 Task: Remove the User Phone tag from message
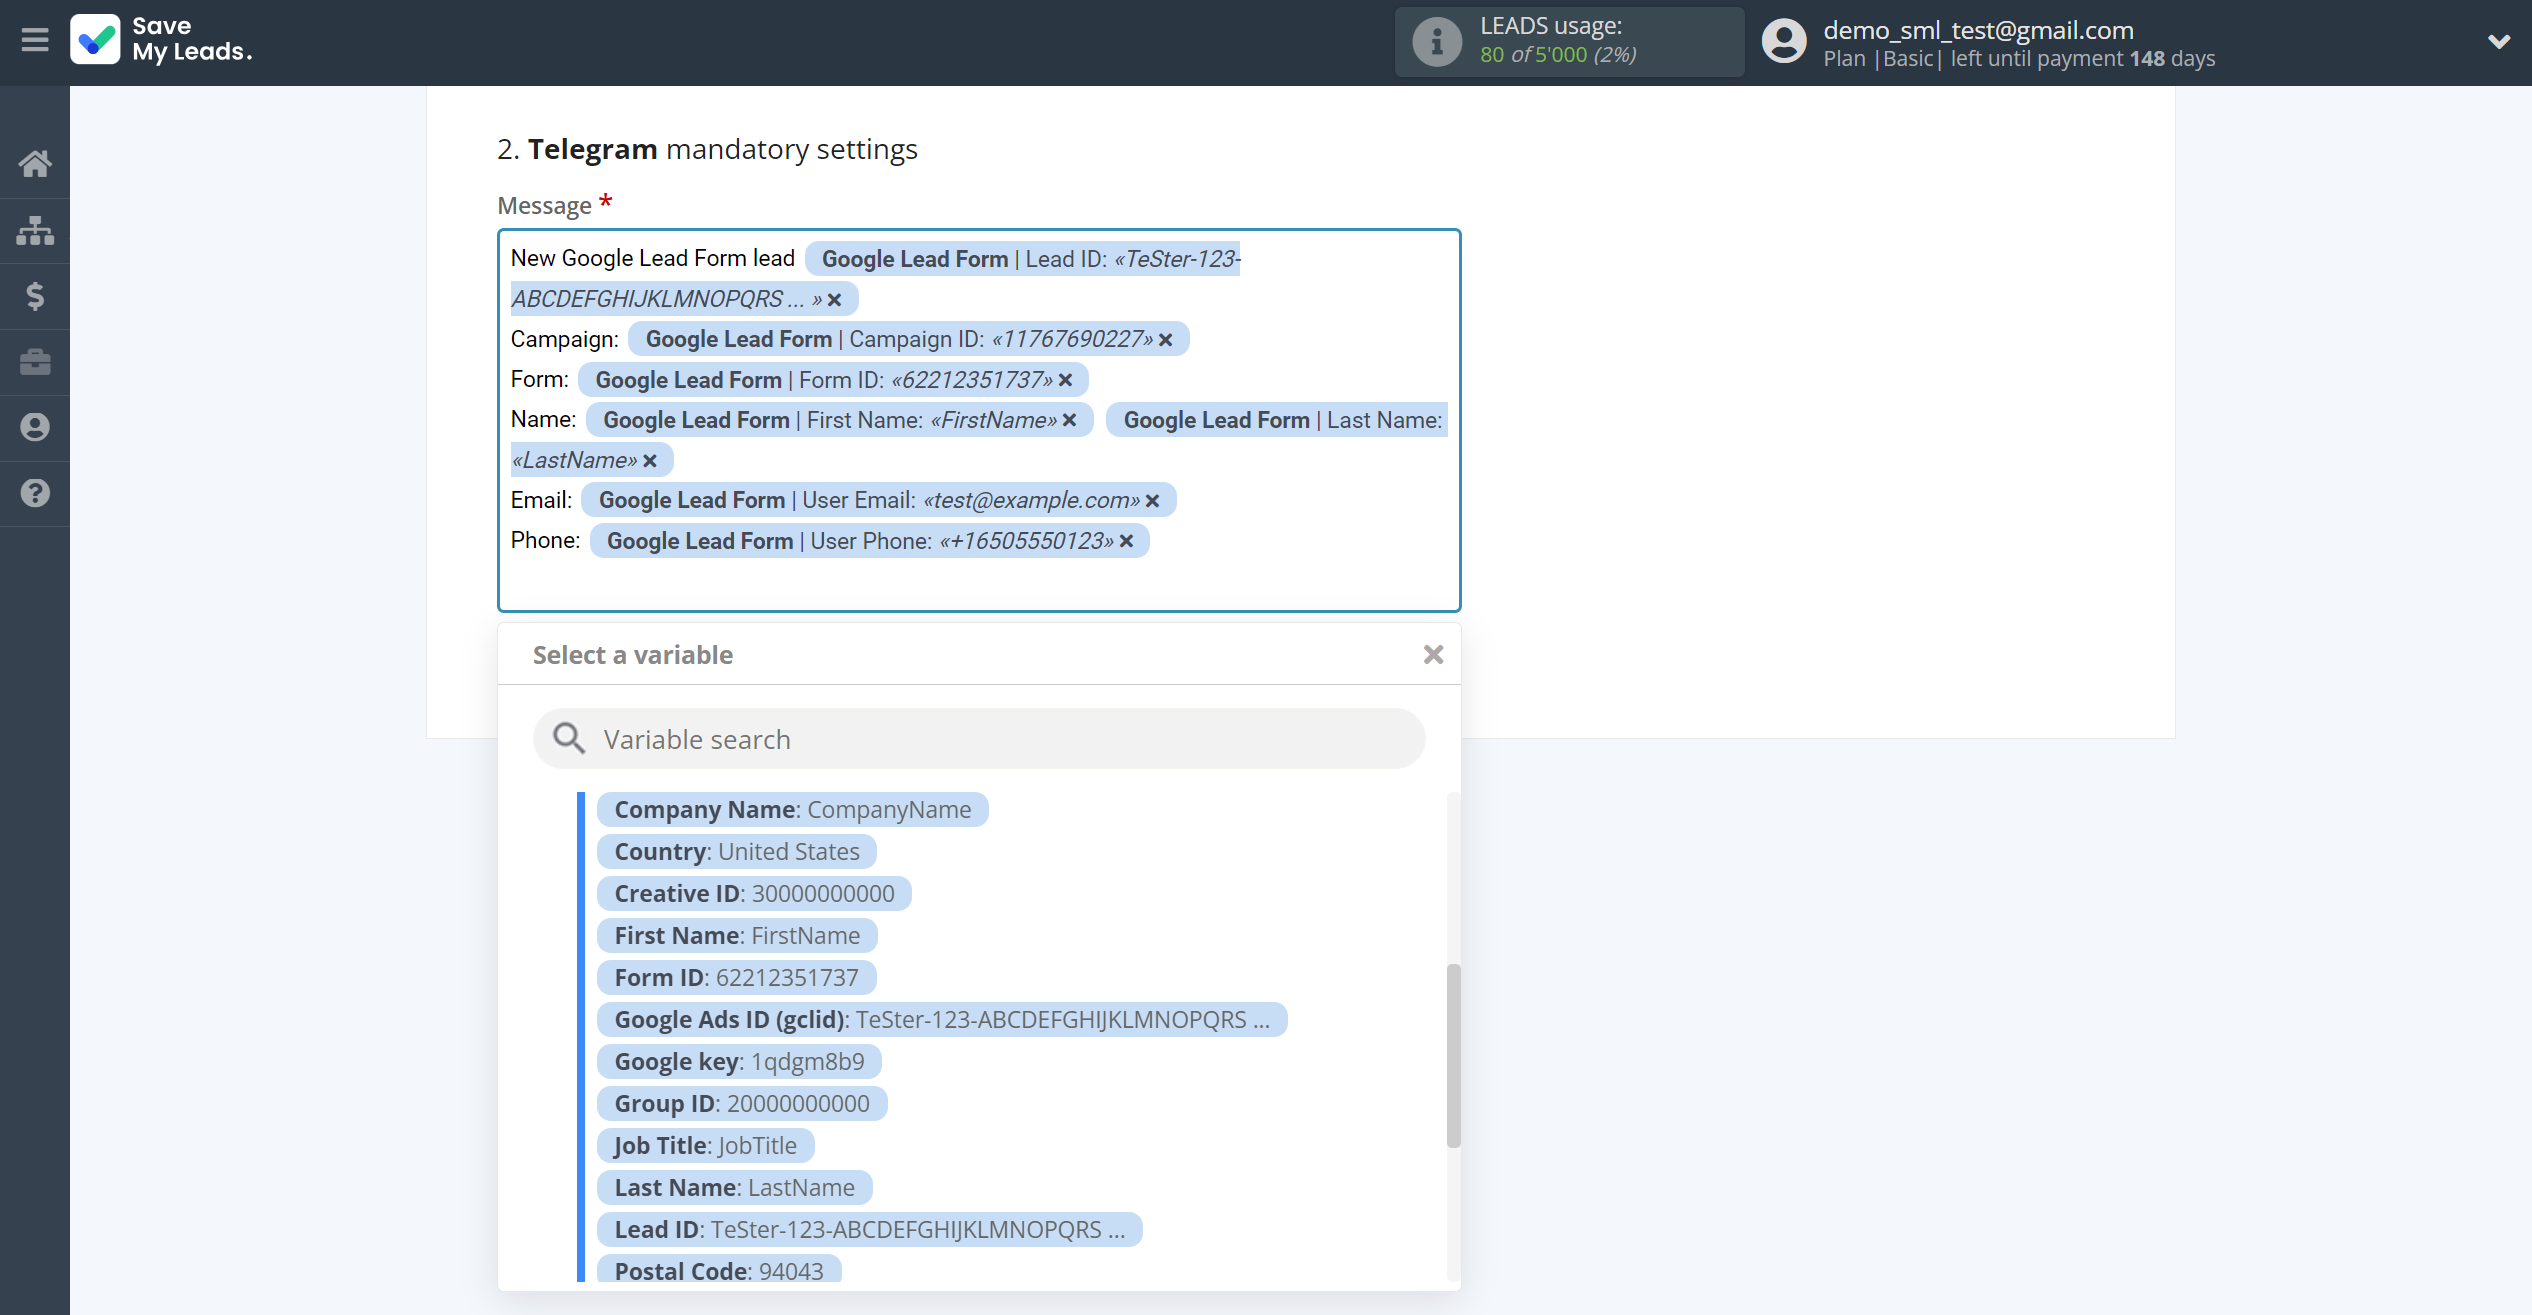(x=1127, y=541)
